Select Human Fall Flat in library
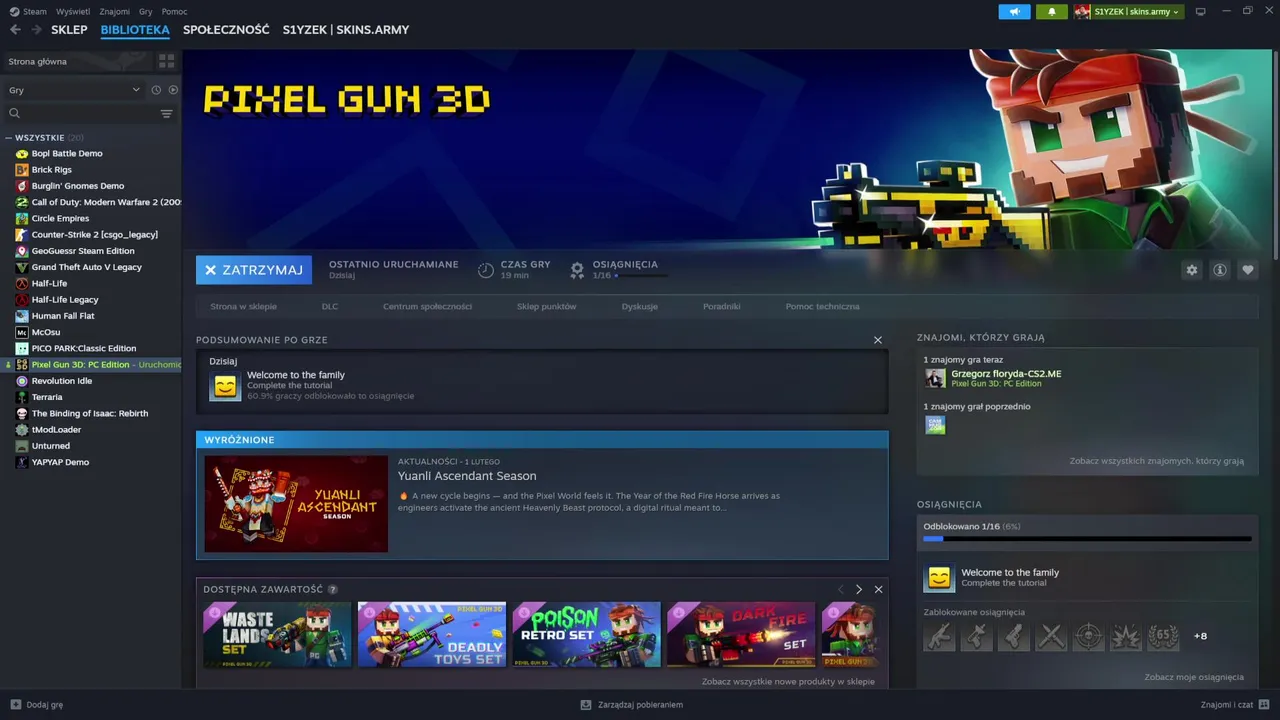1280x720 pixels. tap(63, 316)
